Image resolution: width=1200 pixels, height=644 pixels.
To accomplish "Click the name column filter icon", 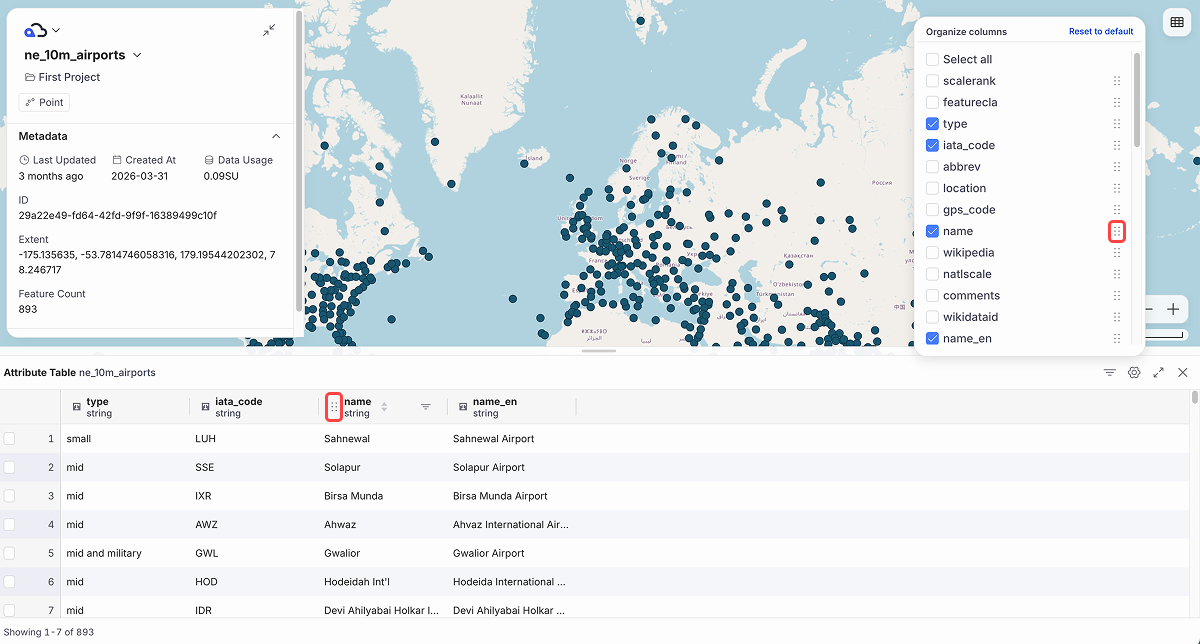I will (426, 407).
